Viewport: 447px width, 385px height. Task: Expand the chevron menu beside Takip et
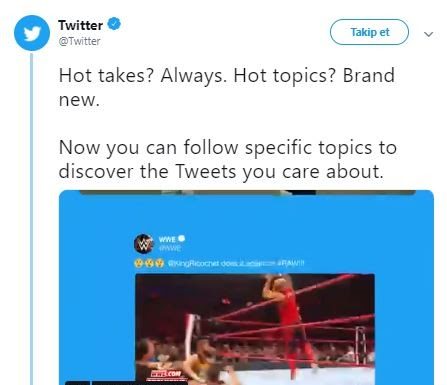point(428,34)
